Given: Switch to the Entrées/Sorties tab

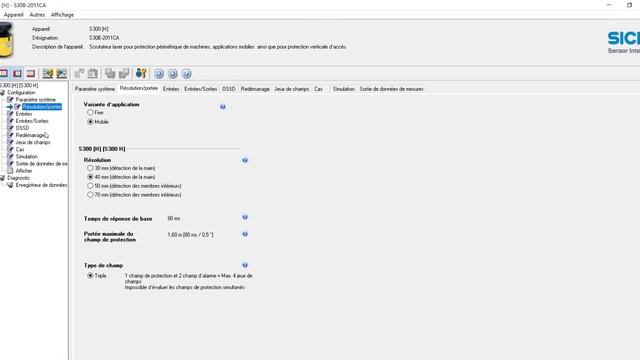Looking at the screenshot, I should pos(200,89).
